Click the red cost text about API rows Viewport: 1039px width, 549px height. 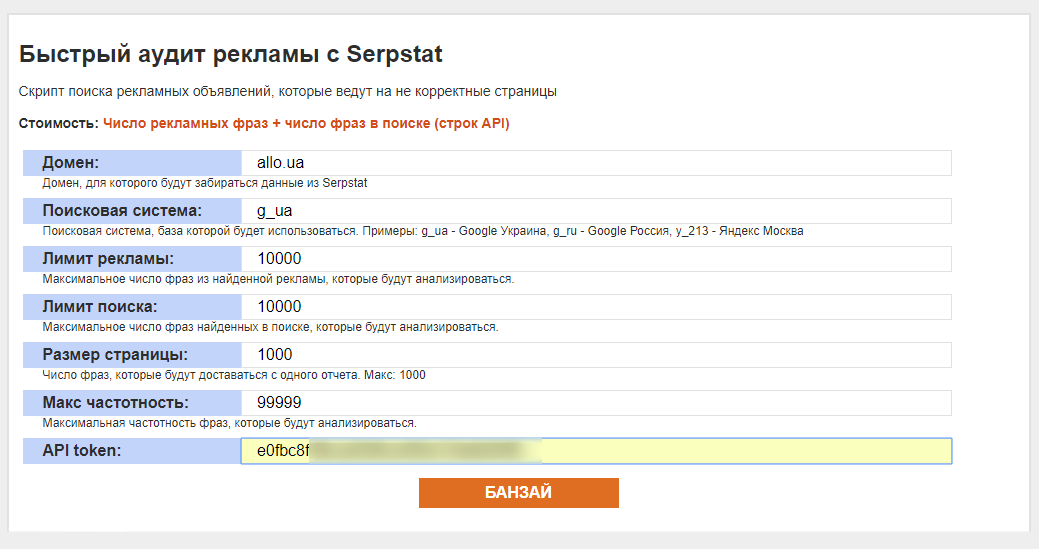306,124
